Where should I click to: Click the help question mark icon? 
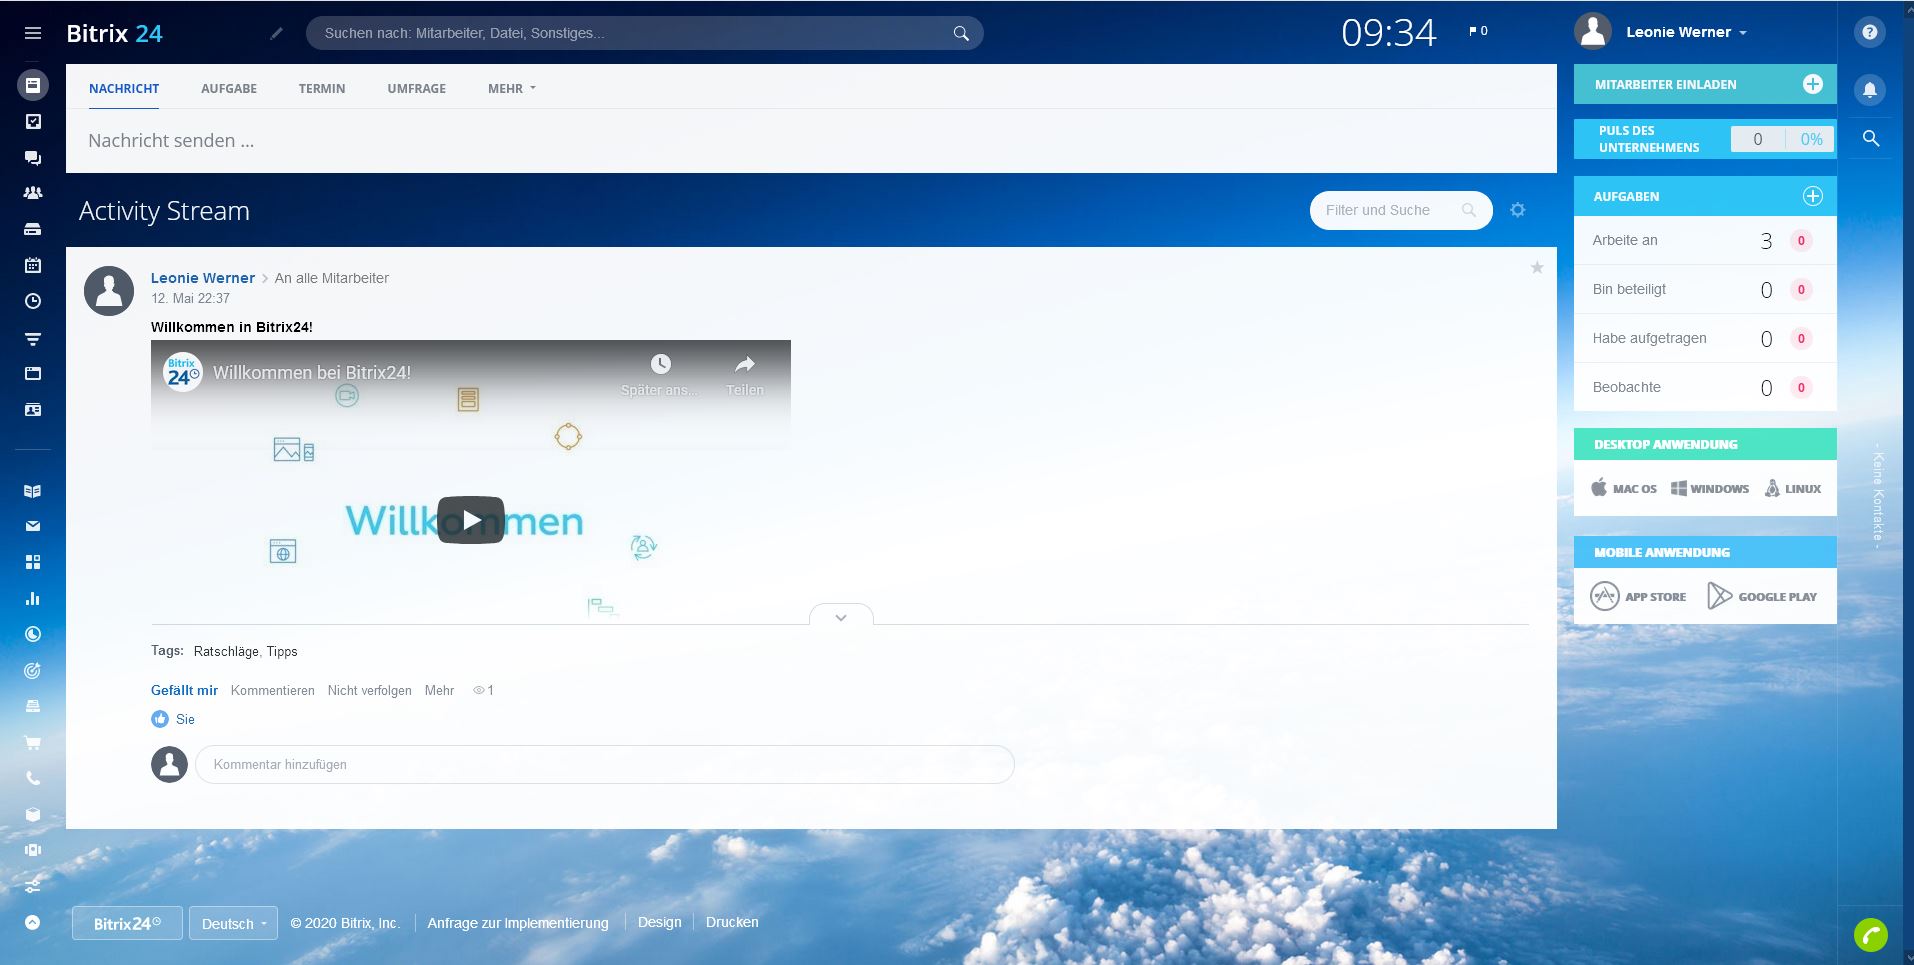[1869, 32]
